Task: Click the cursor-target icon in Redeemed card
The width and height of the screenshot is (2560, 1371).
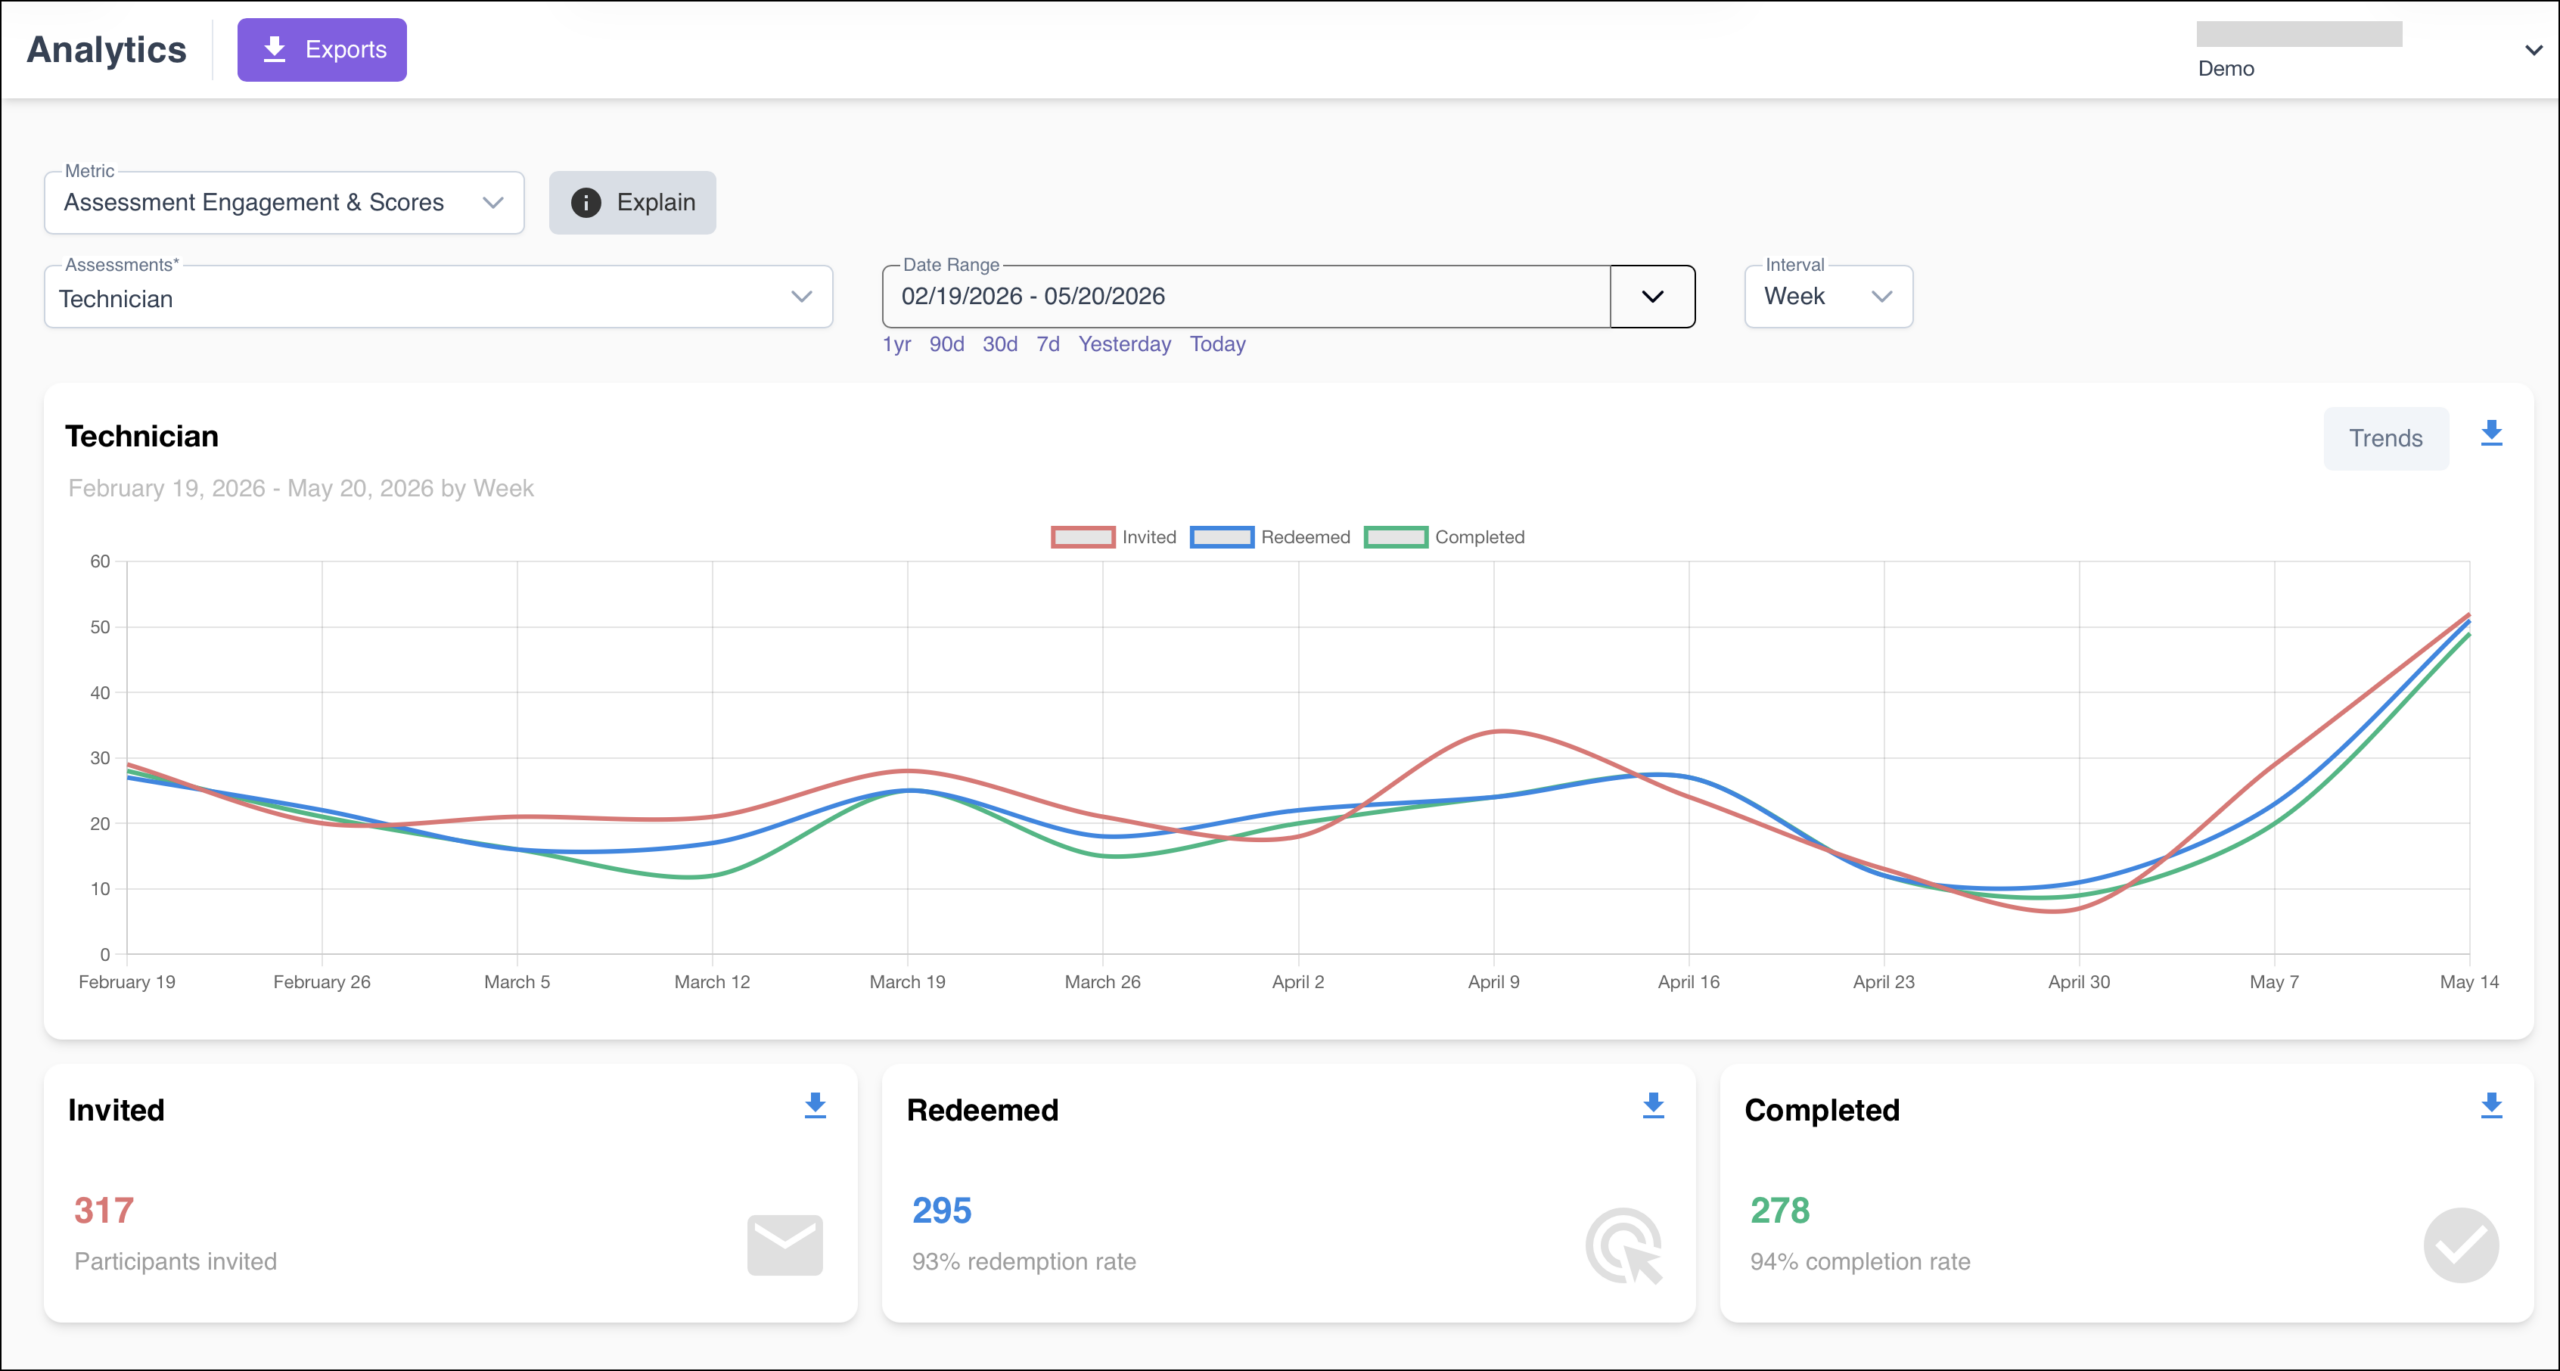Action: click(1624, 1246)
